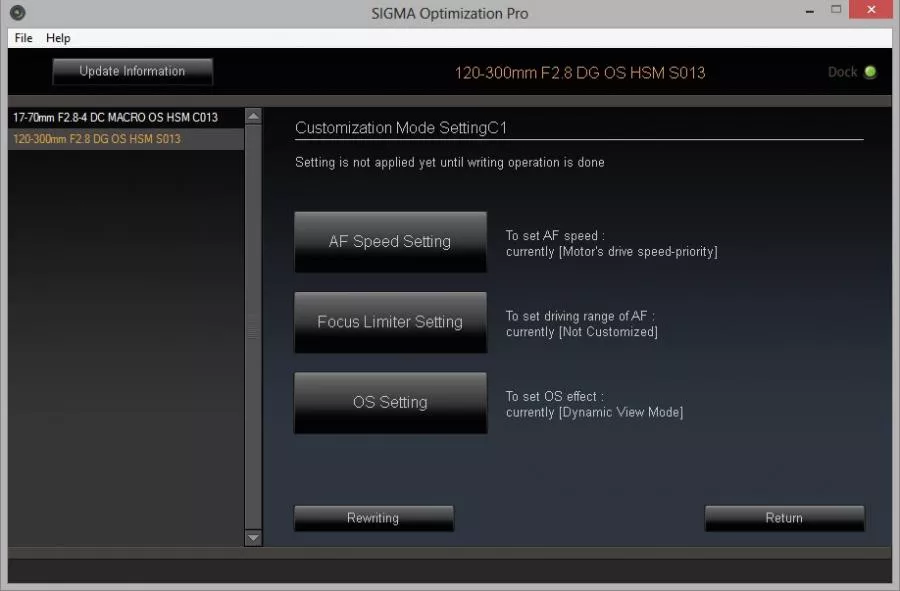Maximize the SIGMA Optimization Pro window

point(836,11)
